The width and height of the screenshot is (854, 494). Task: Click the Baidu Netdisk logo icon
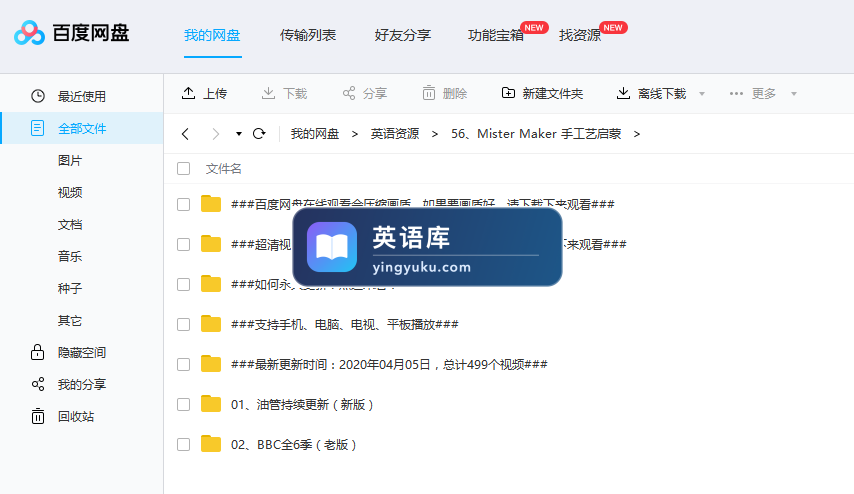[x=29, y=33]
